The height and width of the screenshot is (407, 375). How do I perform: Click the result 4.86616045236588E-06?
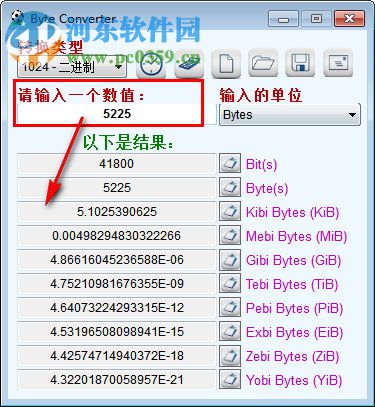pos(117,260)
